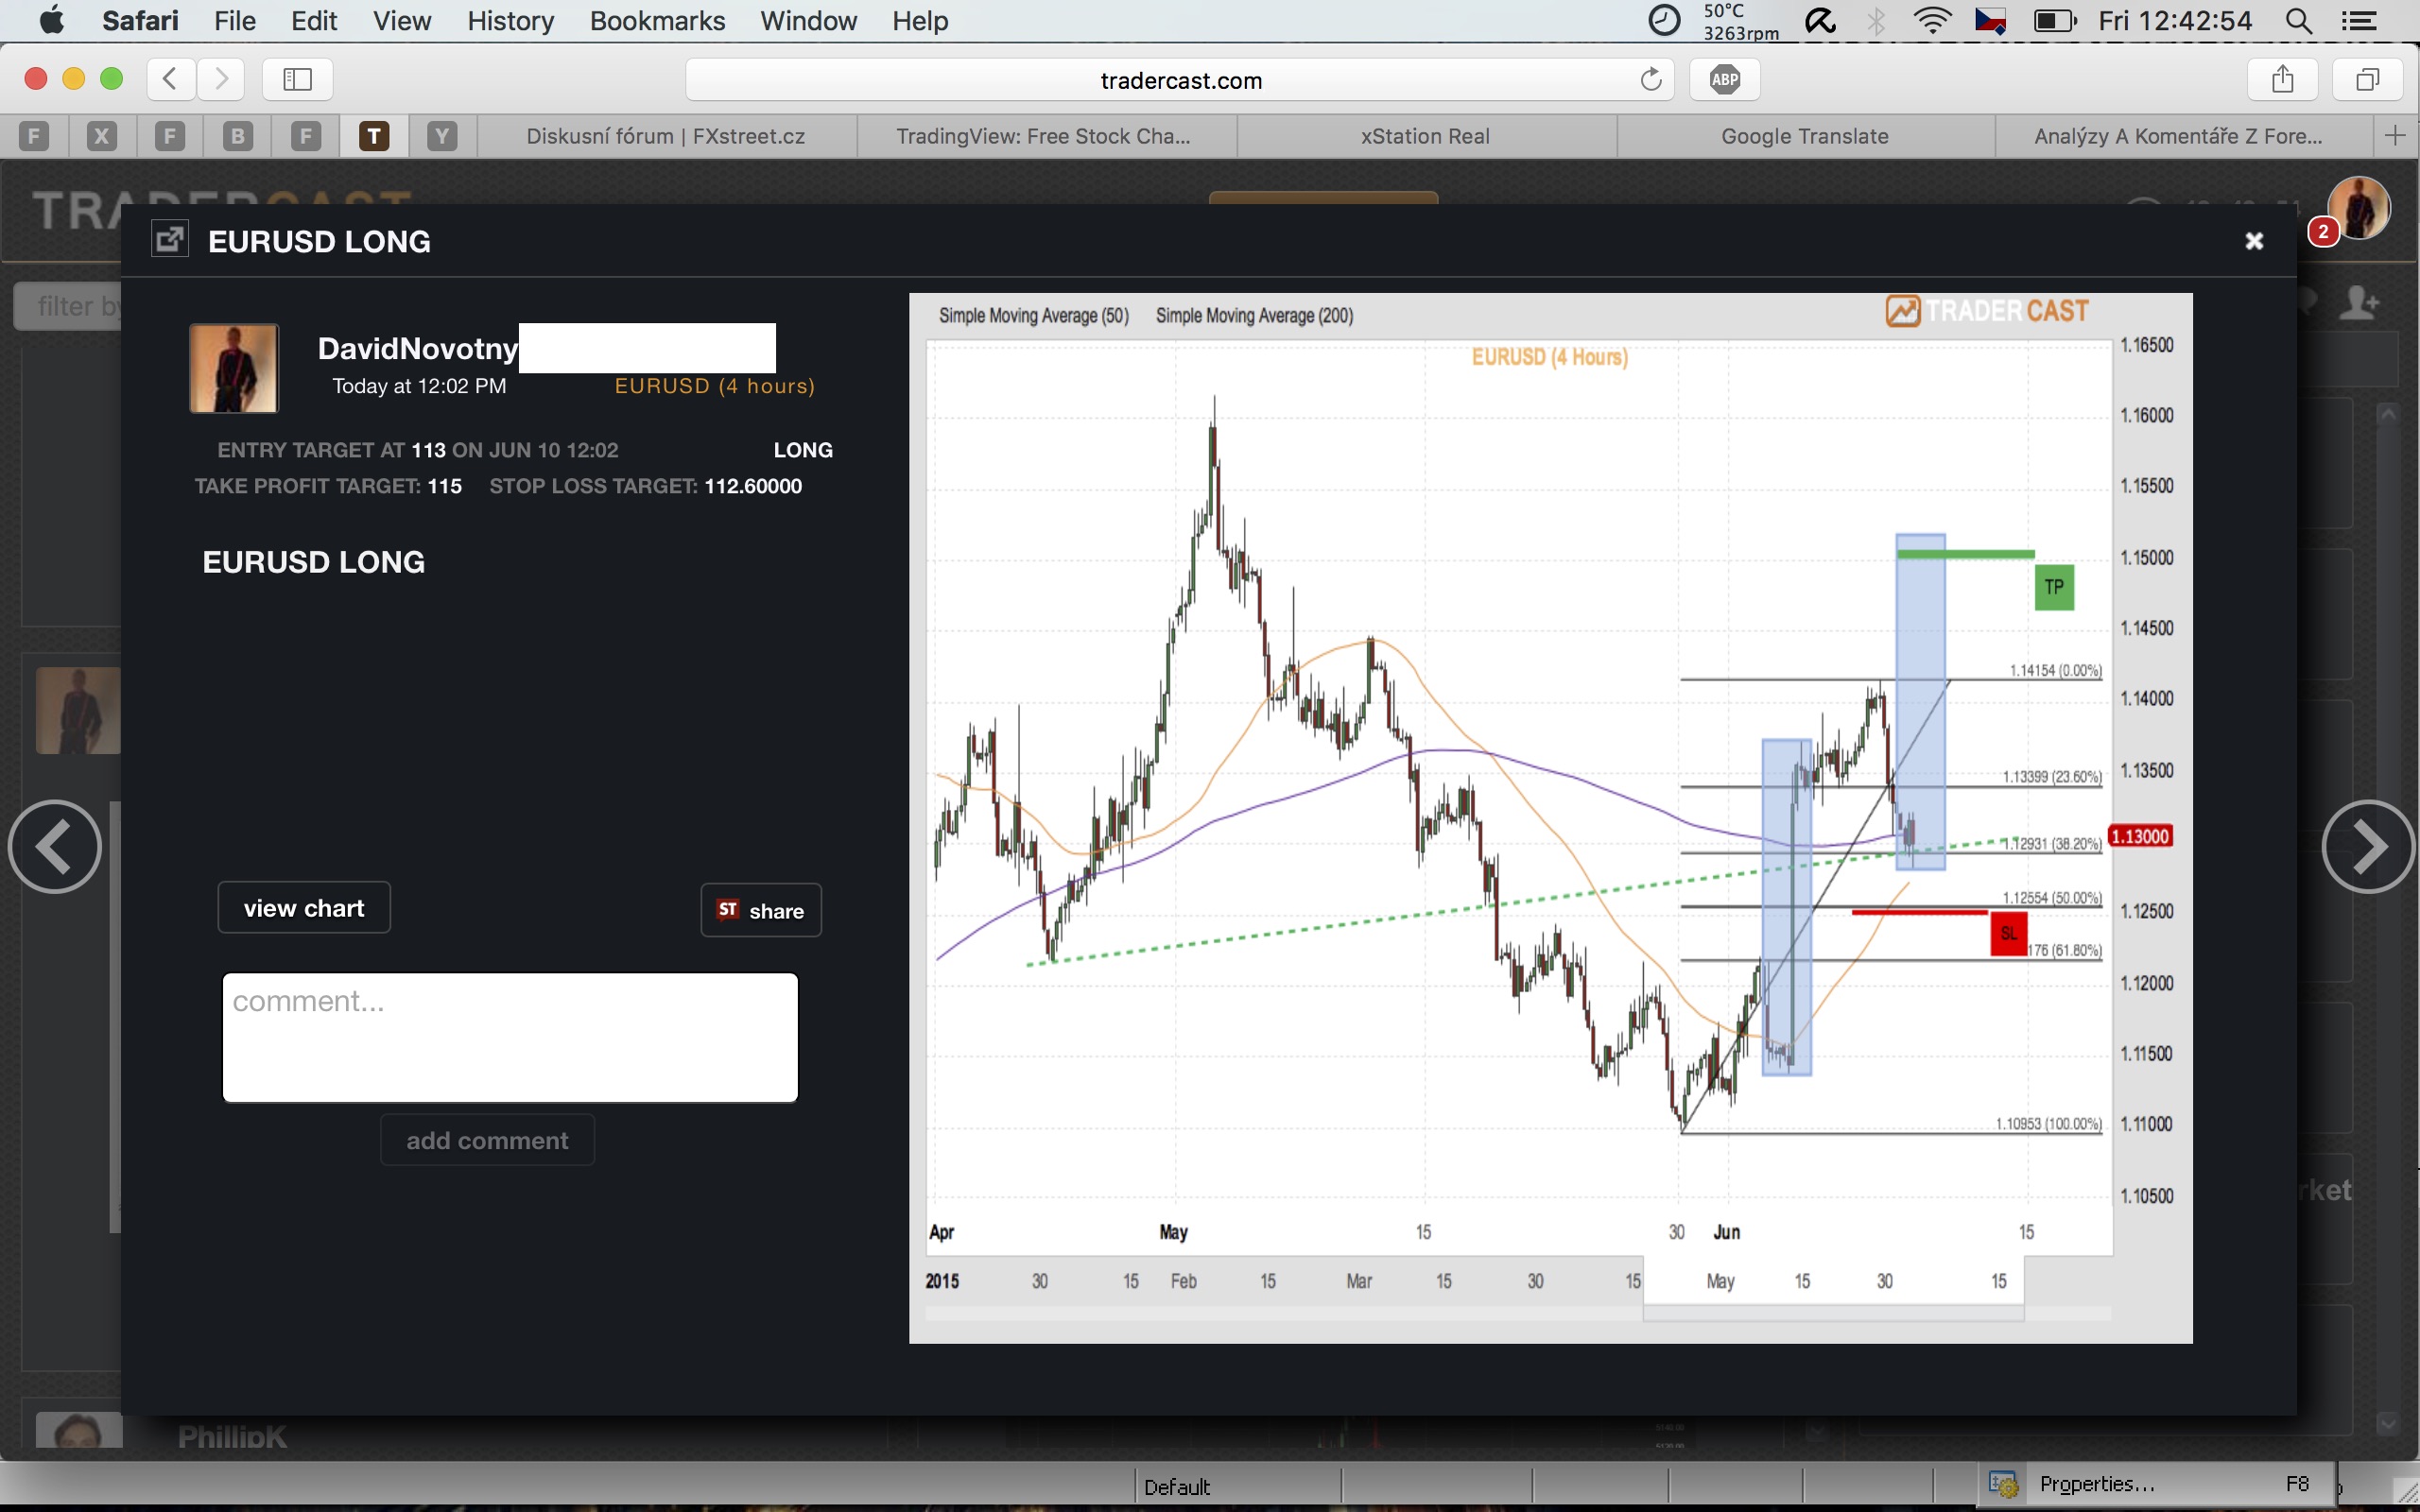Open the Window menu
This screenshot has height=1512, width=2420.
(x=808, y=20)
